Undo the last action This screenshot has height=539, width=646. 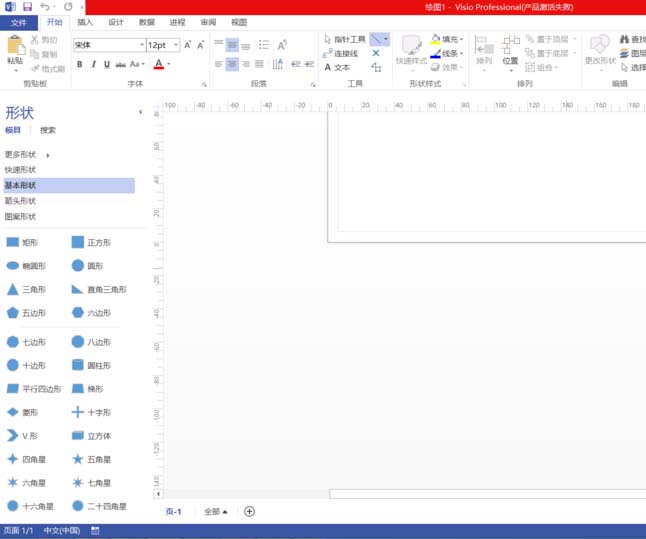45,7
